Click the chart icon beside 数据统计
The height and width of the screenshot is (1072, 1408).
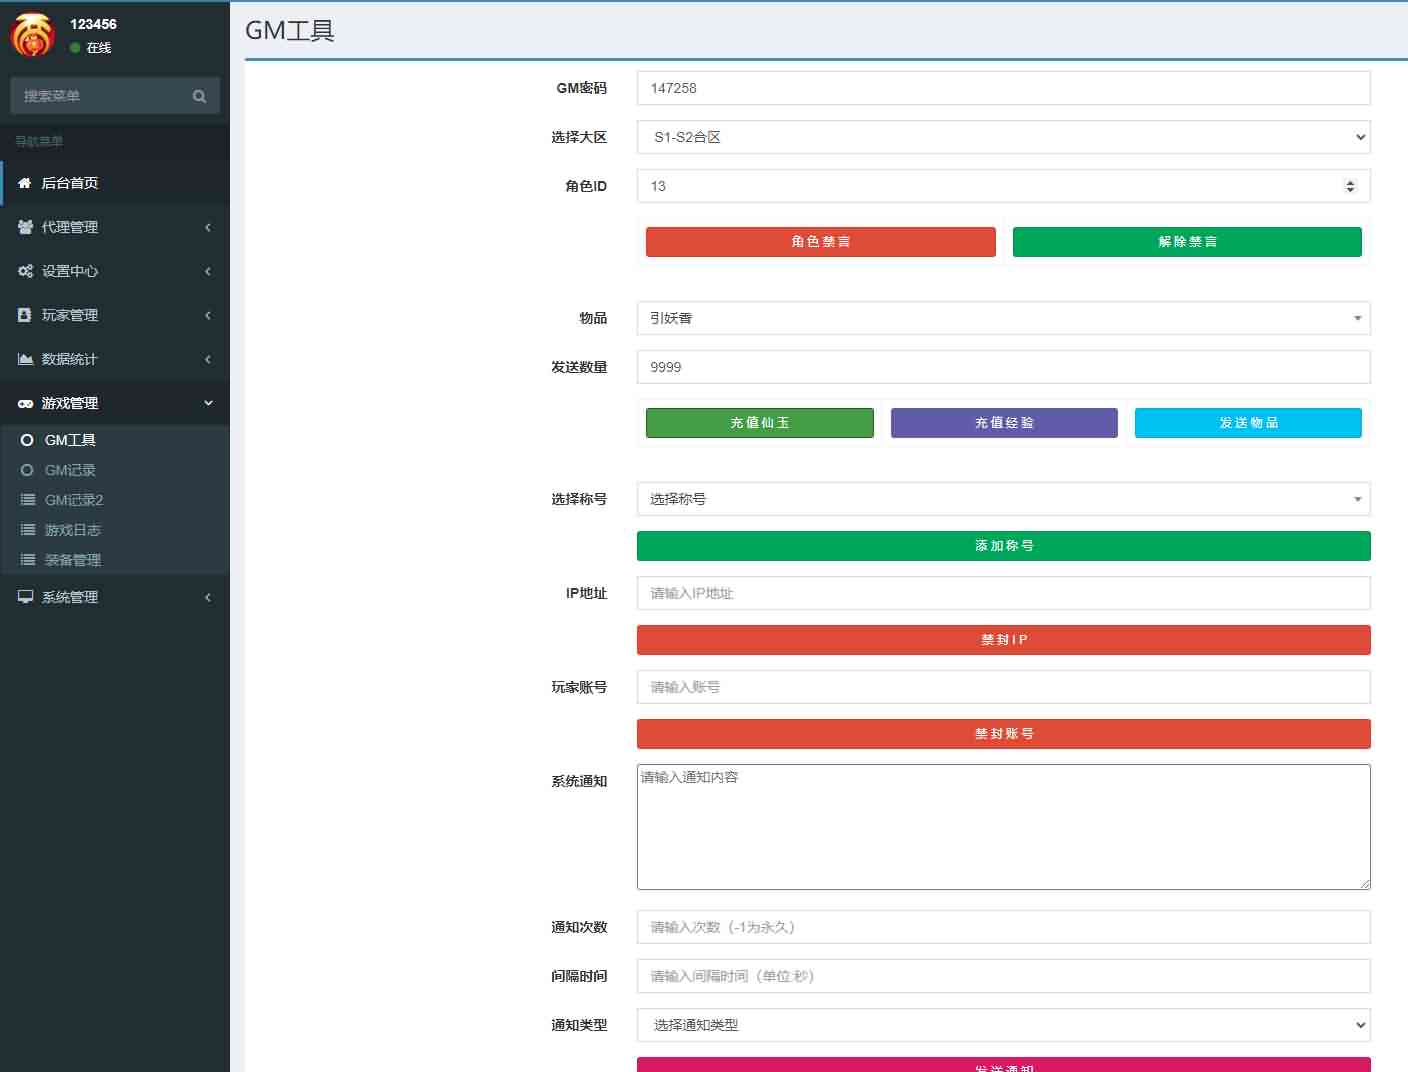click(25, 359)
